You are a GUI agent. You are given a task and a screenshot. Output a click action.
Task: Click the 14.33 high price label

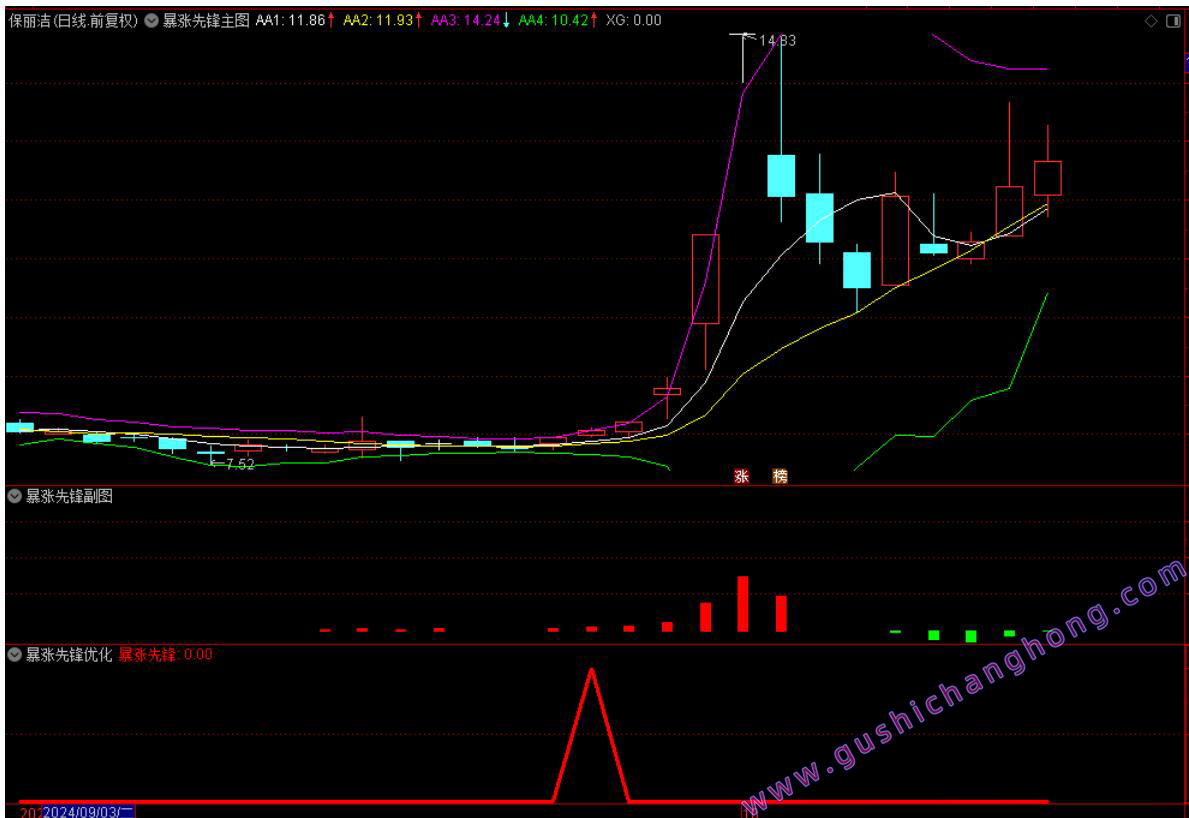[x=777, y=41]
